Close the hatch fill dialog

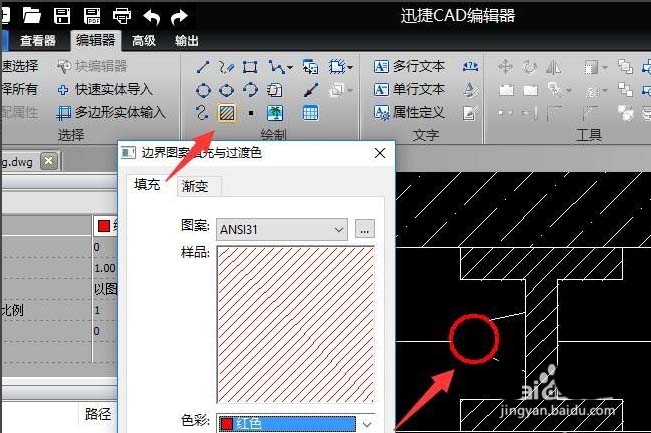coord(380,154)
